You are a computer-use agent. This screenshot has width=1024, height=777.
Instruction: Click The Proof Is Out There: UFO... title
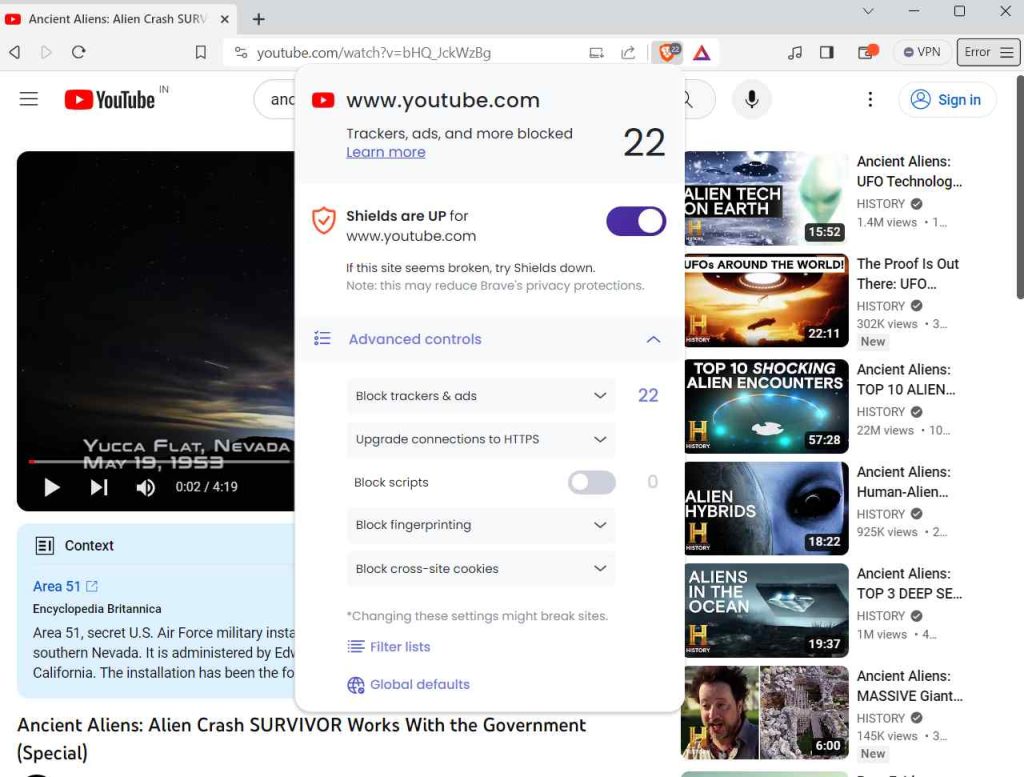(908, 274)
